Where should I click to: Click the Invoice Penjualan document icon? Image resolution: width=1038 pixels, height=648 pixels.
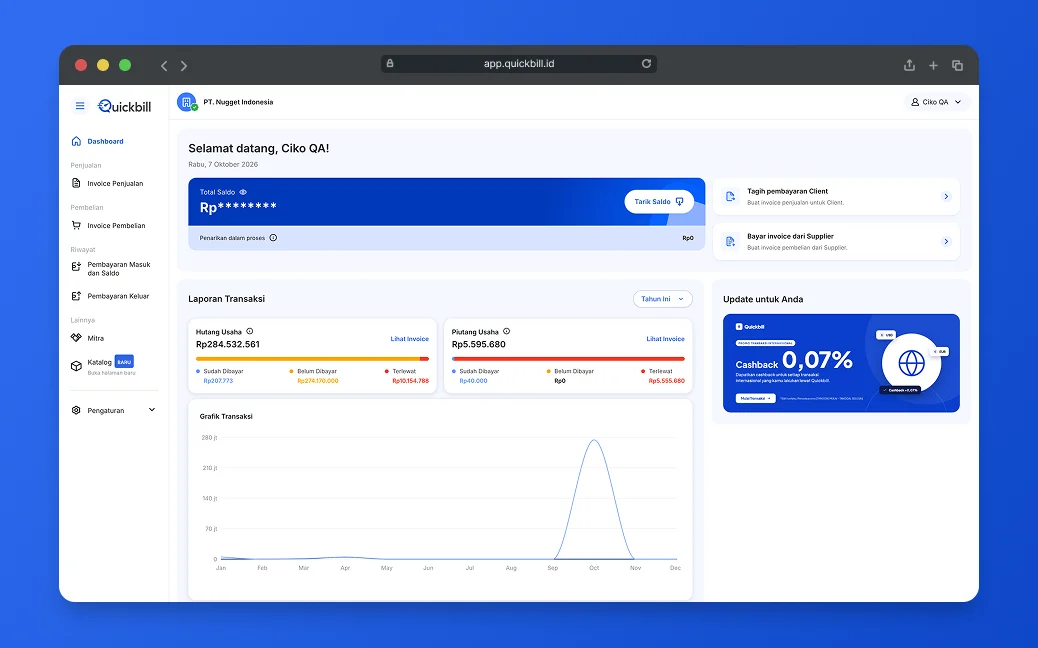(x=76, y=183)
